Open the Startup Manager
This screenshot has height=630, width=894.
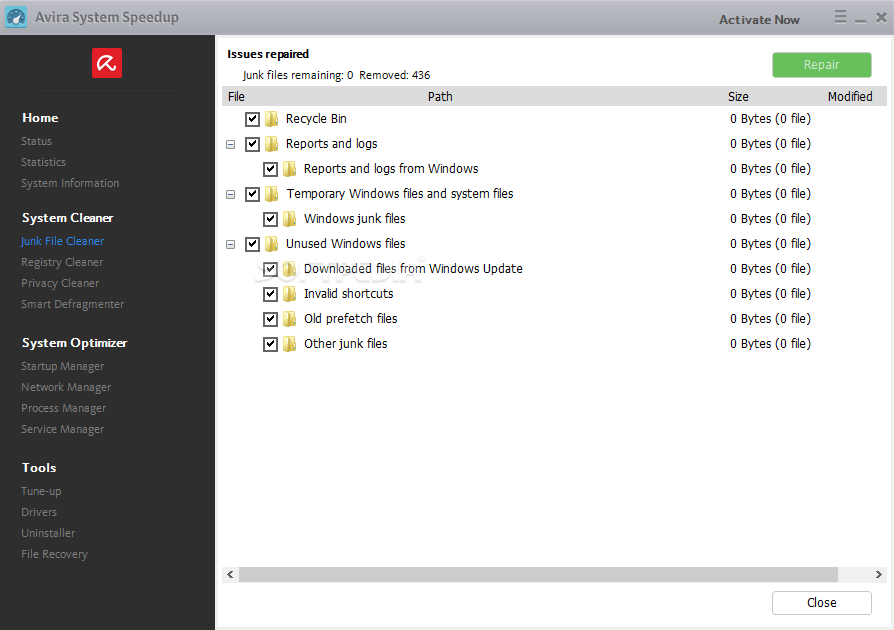coord(63,366)
